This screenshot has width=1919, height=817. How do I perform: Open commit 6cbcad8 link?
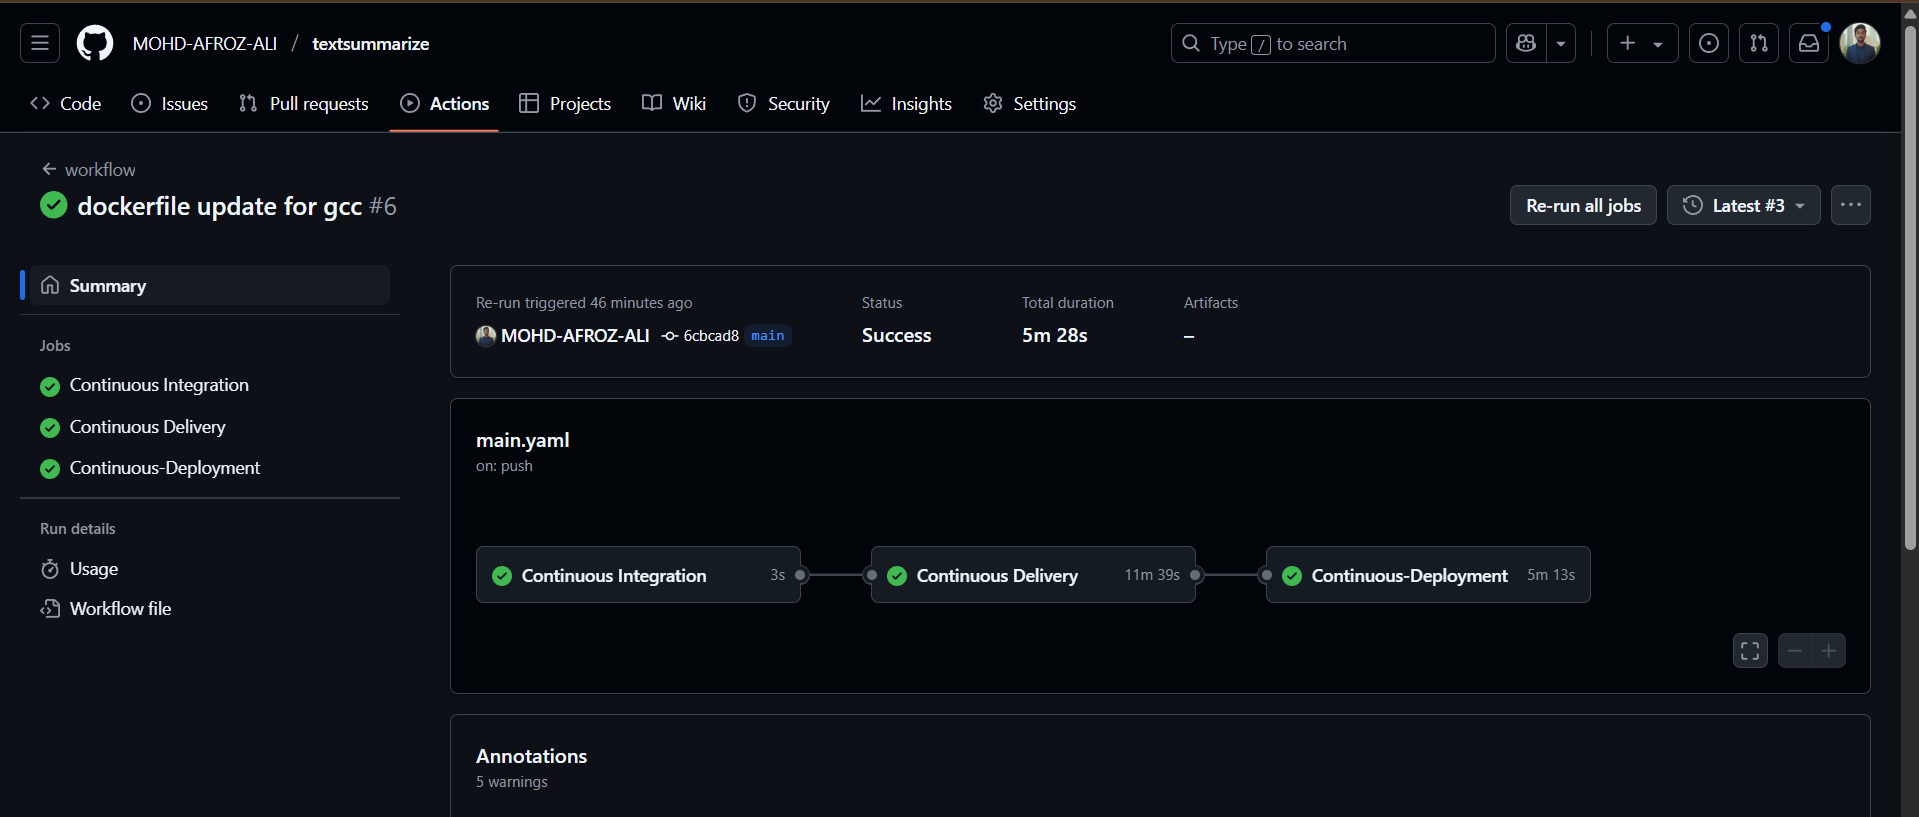pos(710,336)
